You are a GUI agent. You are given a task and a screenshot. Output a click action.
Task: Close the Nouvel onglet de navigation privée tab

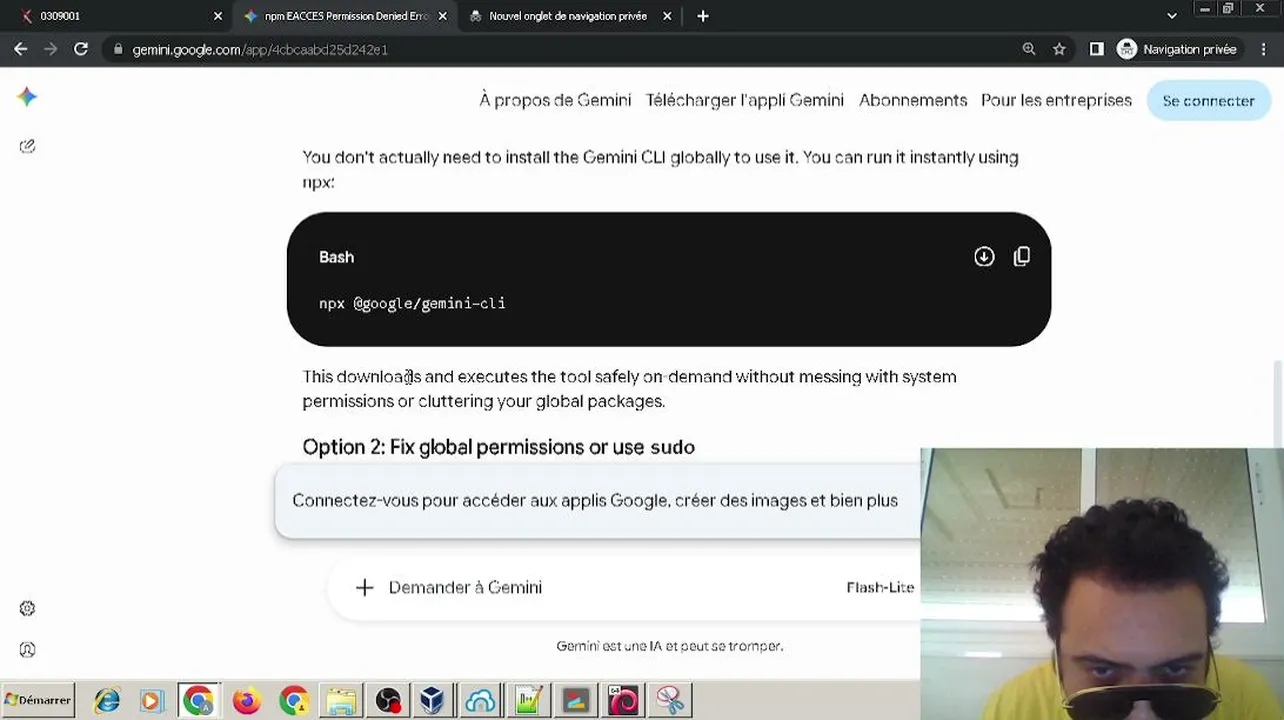point(668,16)
